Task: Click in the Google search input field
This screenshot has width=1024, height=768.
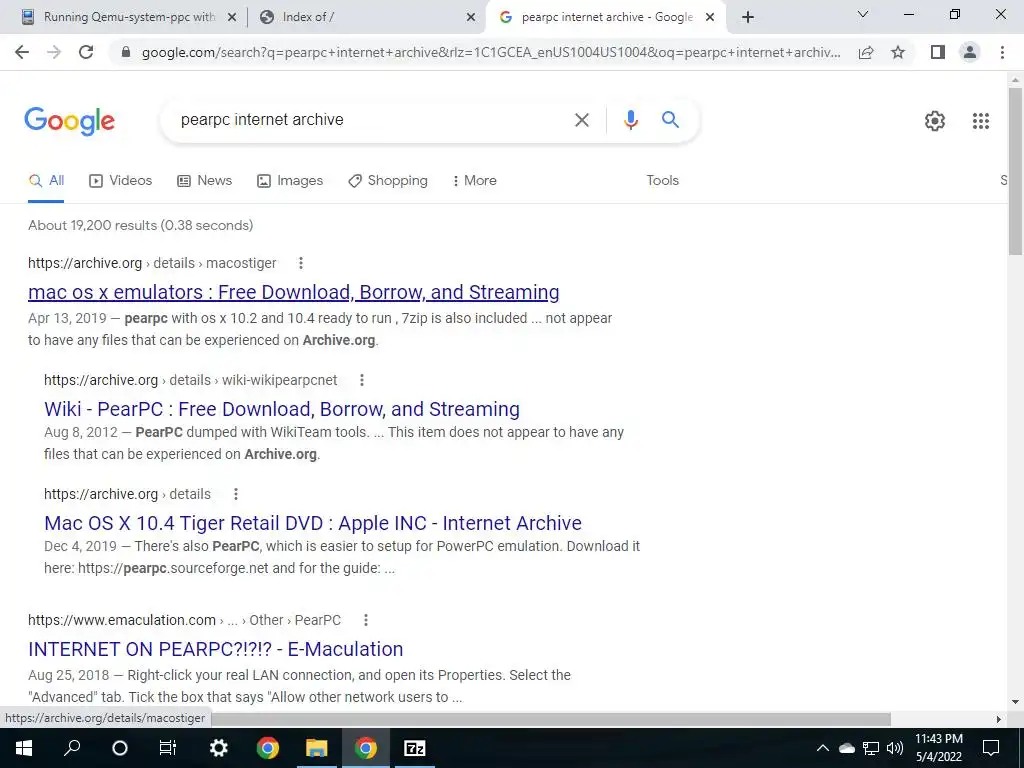Action: (x=372, y=120)
